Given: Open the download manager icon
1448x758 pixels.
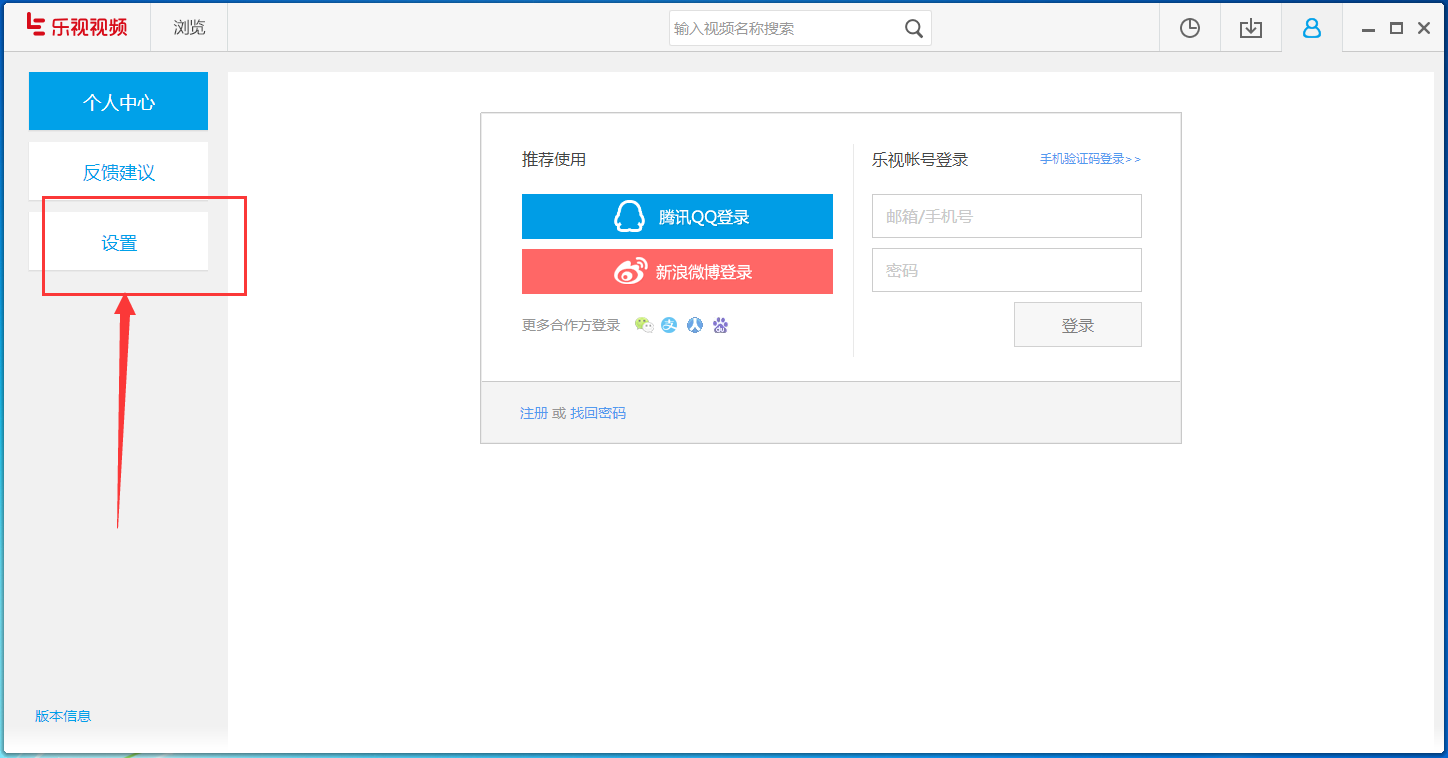Looking at the screenshot, I should click(x=1250, y=27).
